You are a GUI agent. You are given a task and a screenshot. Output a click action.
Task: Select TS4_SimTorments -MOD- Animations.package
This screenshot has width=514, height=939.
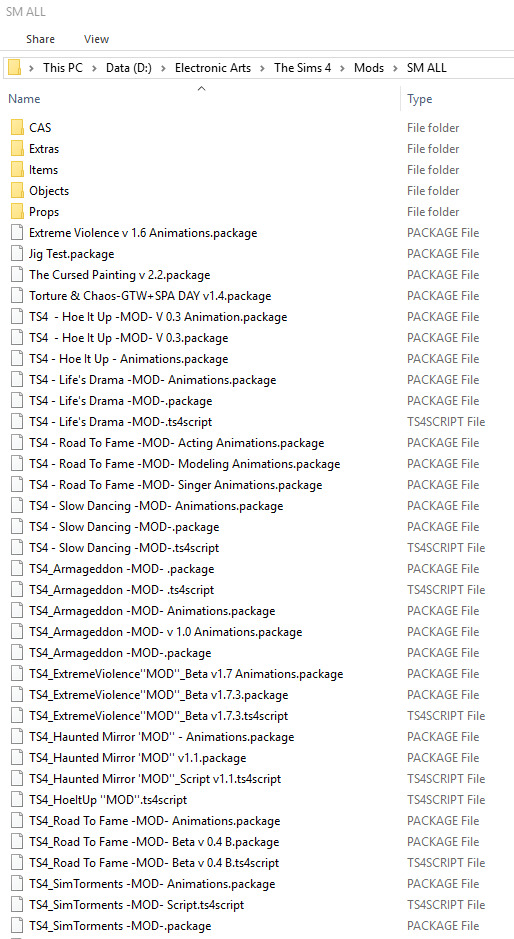click(x=152, y=884)
